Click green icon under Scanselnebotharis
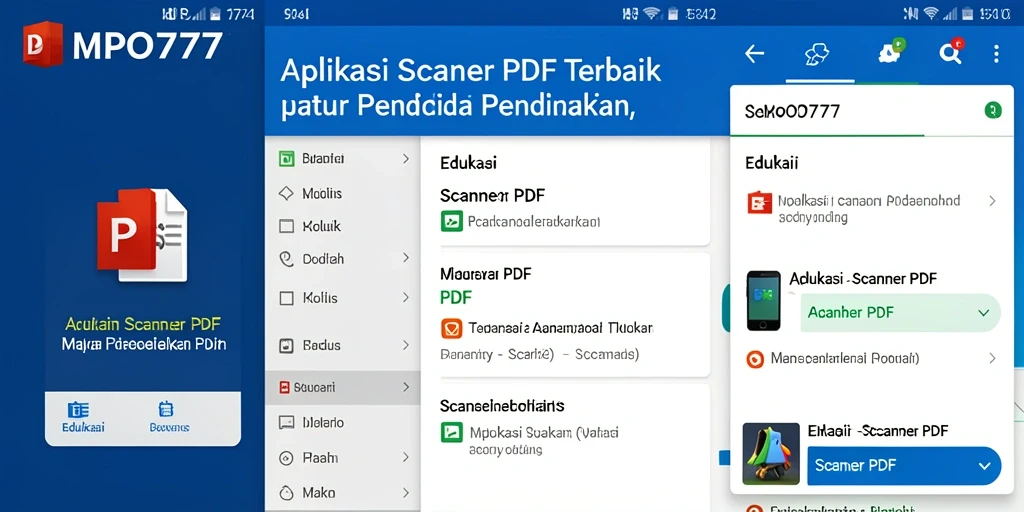Viewport: 1024px width, 512px height. 451,432
